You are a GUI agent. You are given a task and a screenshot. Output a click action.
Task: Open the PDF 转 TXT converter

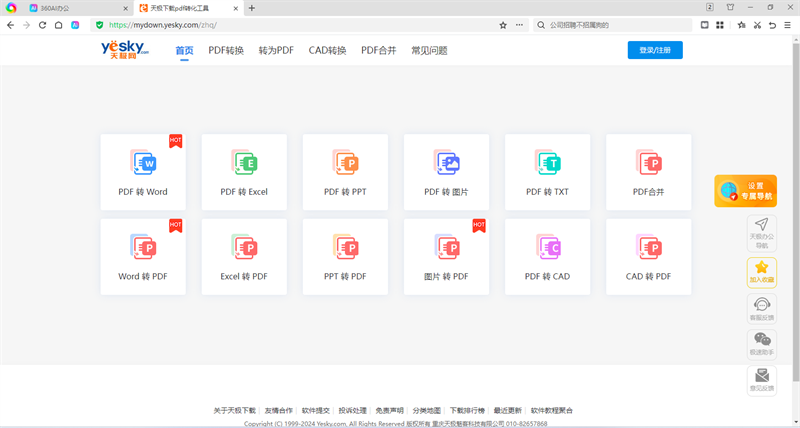(x=547, y=172)
